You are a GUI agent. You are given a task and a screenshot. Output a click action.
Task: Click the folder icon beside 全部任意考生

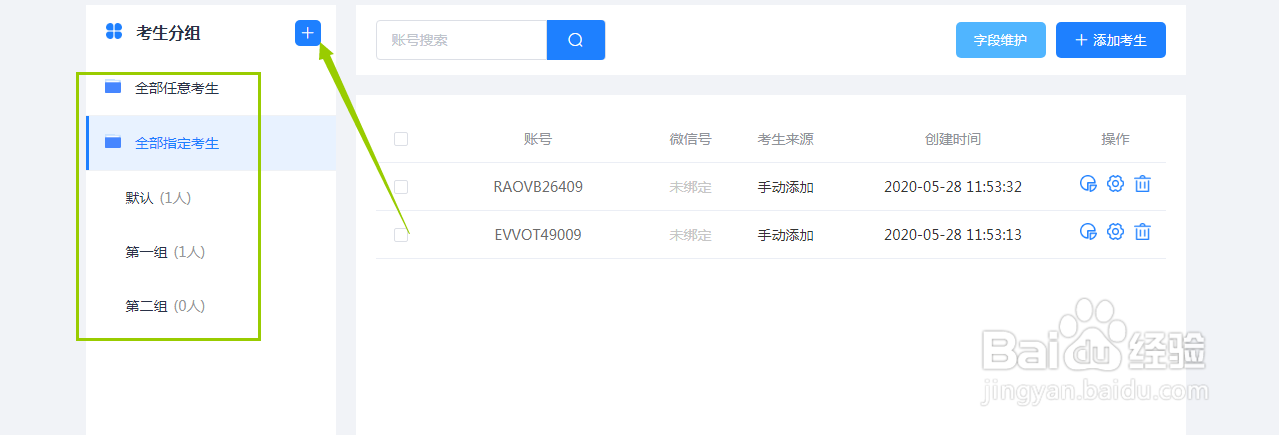coord(113,87)
